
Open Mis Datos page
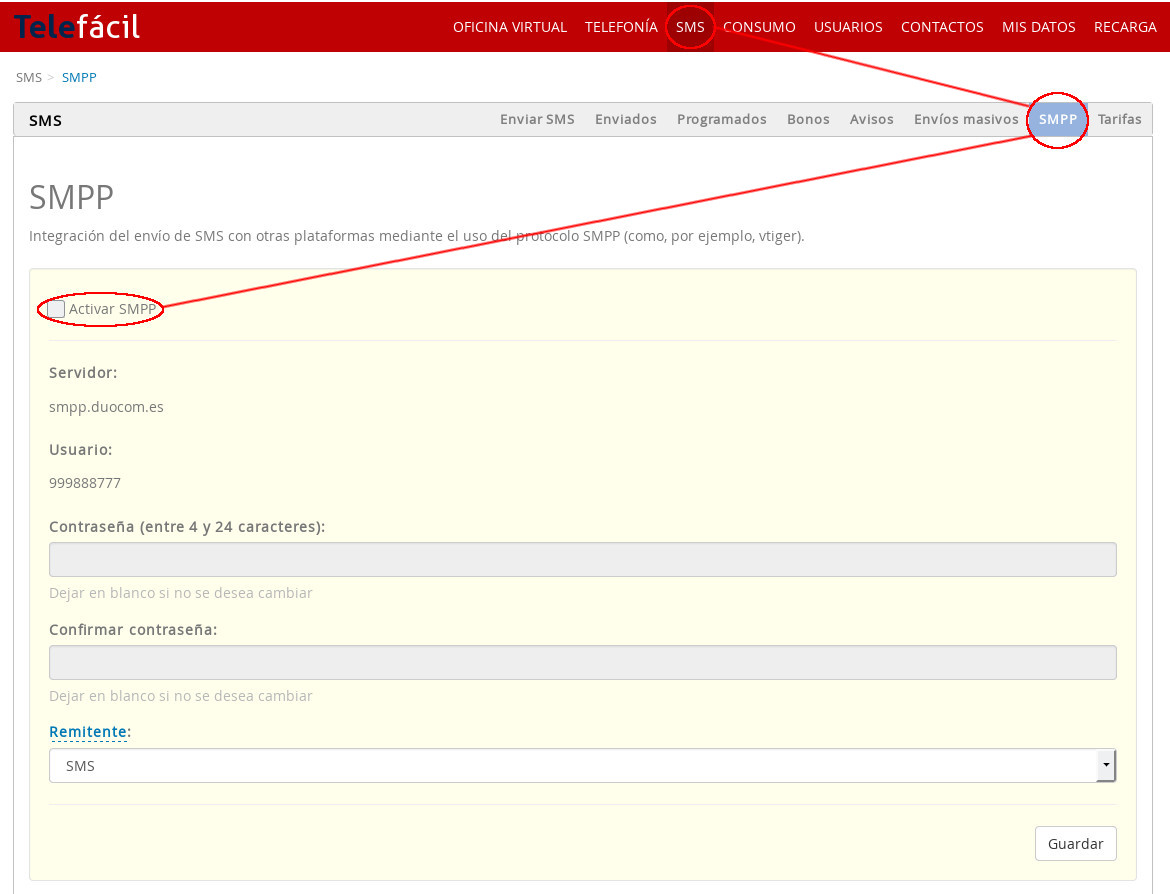pyautogui.click(x=1038, y=27)
